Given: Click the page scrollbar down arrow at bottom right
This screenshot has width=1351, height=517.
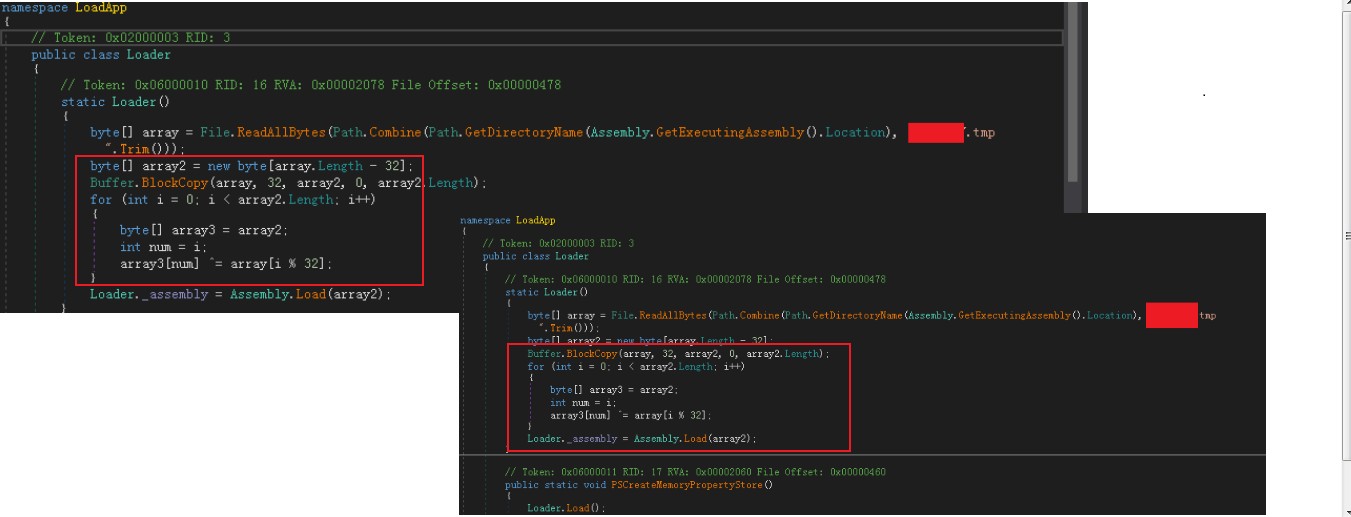Looking at the screenshot, I should coord(1344,510).
